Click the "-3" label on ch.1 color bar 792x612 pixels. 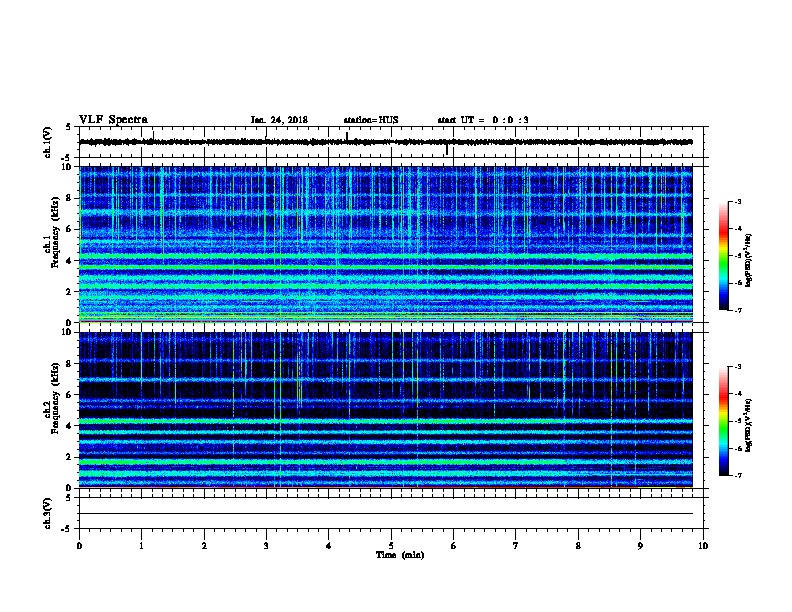tap(737, 202)
